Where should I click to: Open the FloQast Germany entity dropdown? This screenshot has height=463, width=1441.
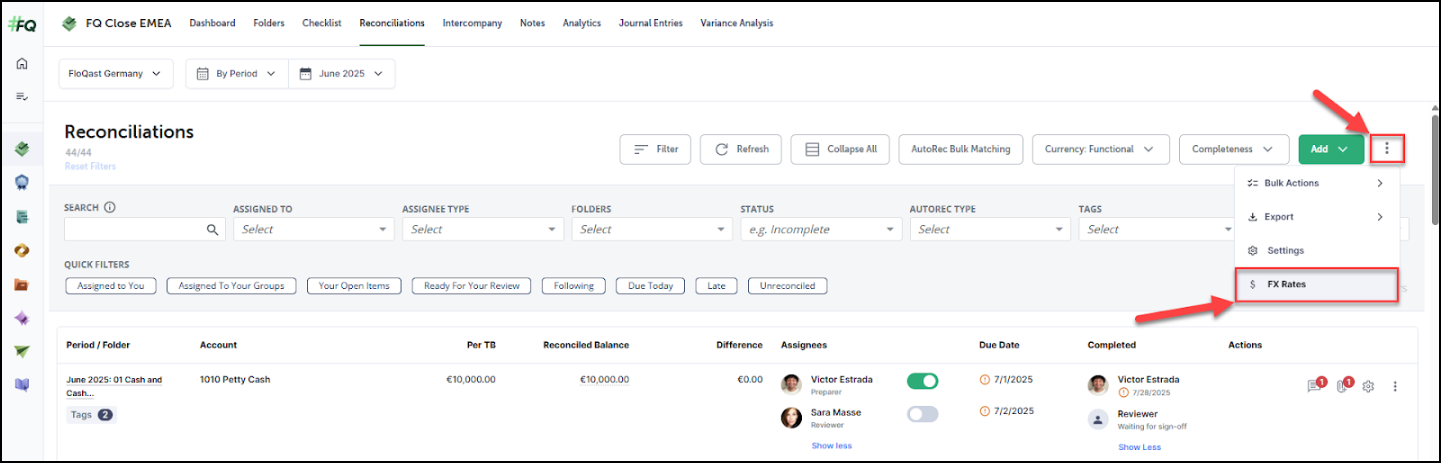tap(116, 74)
